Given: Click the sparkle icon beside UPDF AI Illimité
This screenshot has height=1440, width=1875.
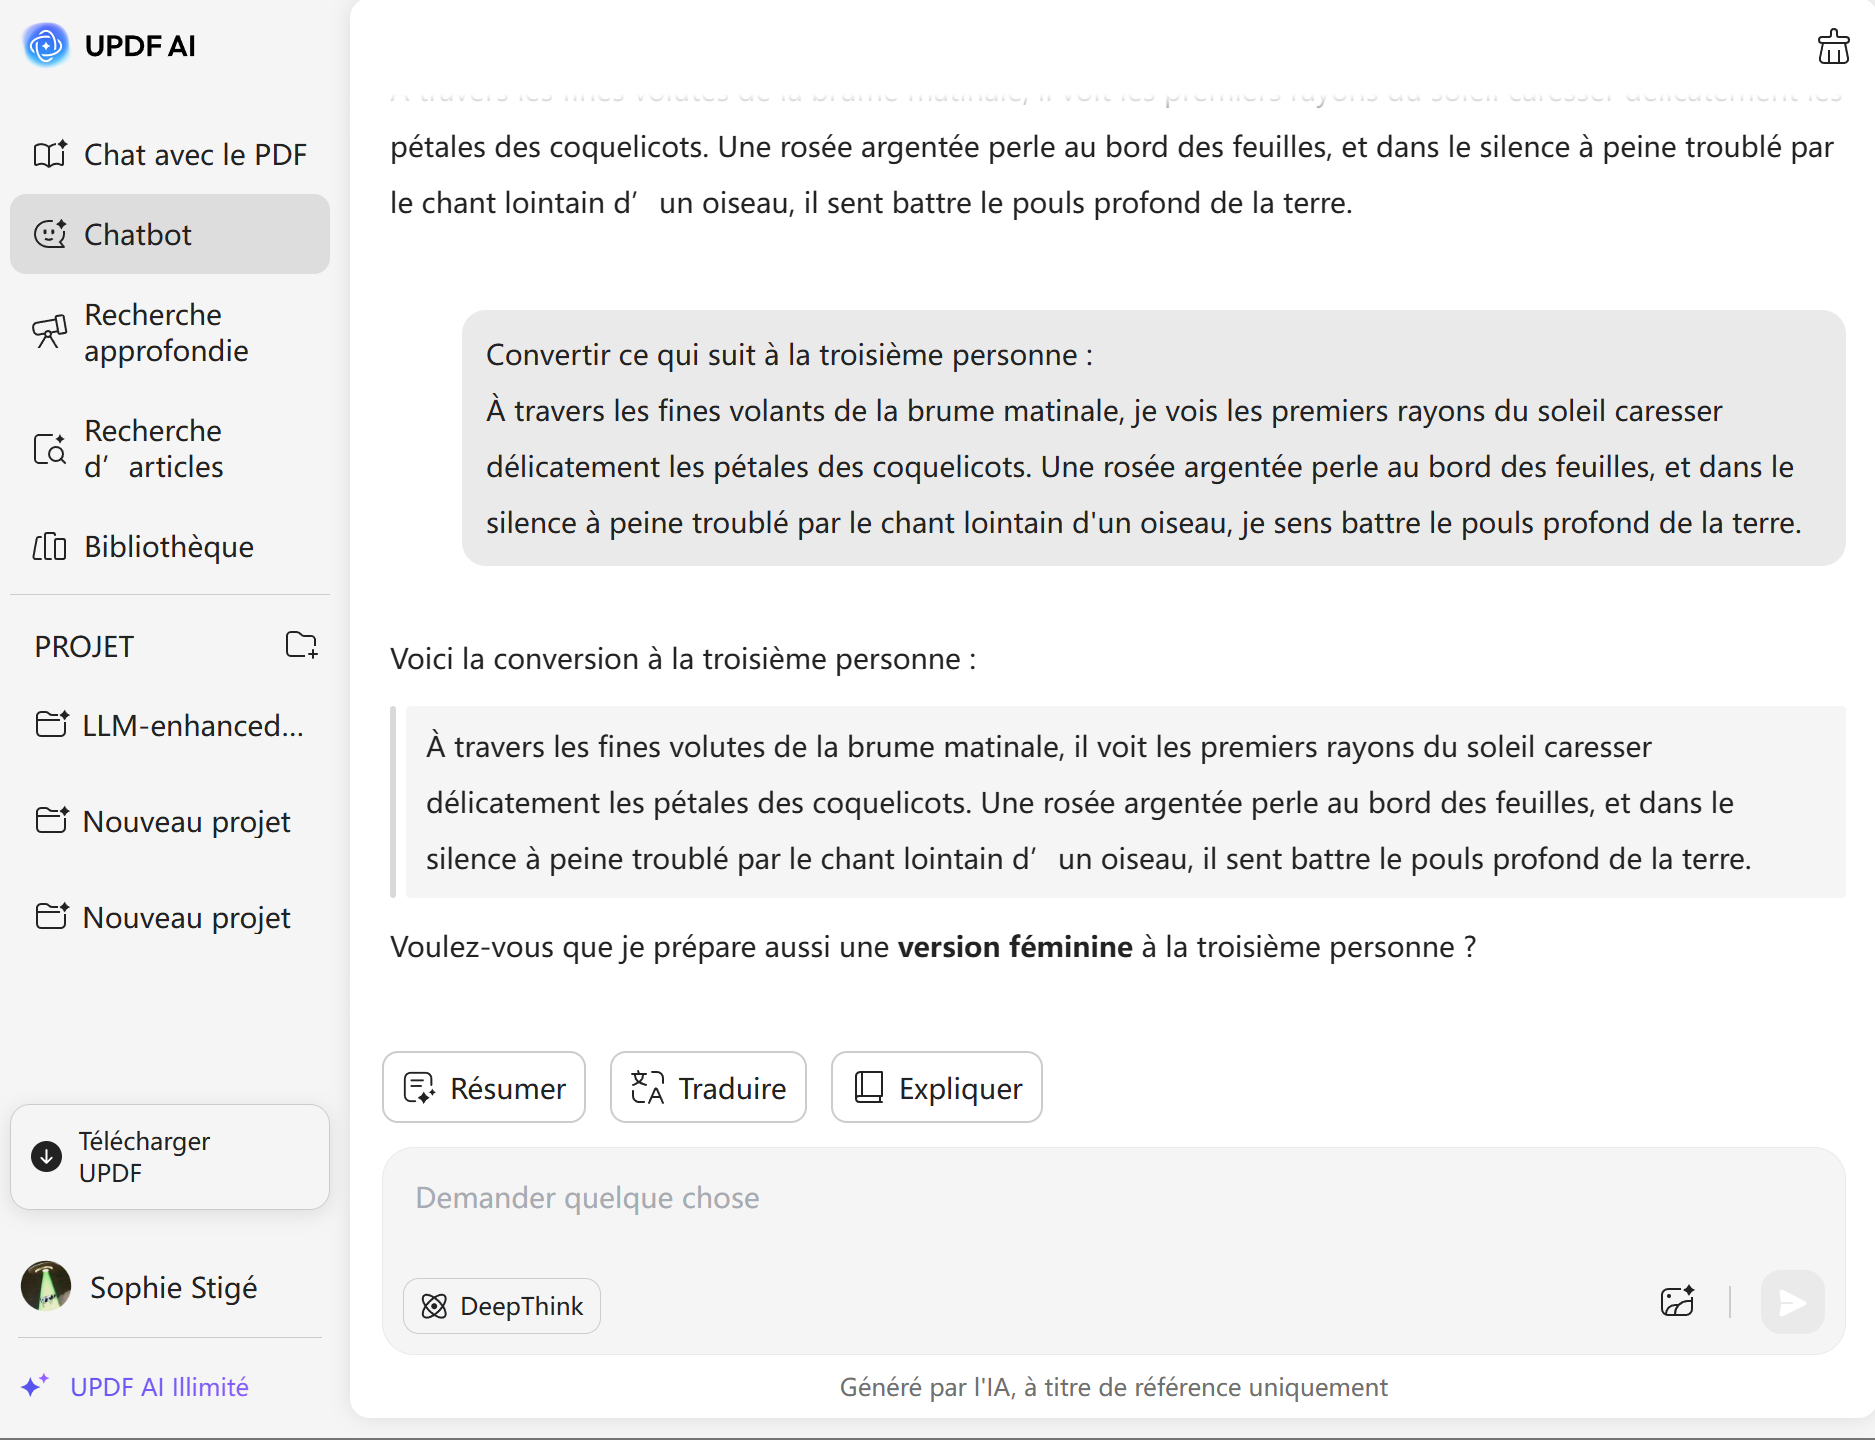Looking at the screenshot, I should click(35, 1386).
